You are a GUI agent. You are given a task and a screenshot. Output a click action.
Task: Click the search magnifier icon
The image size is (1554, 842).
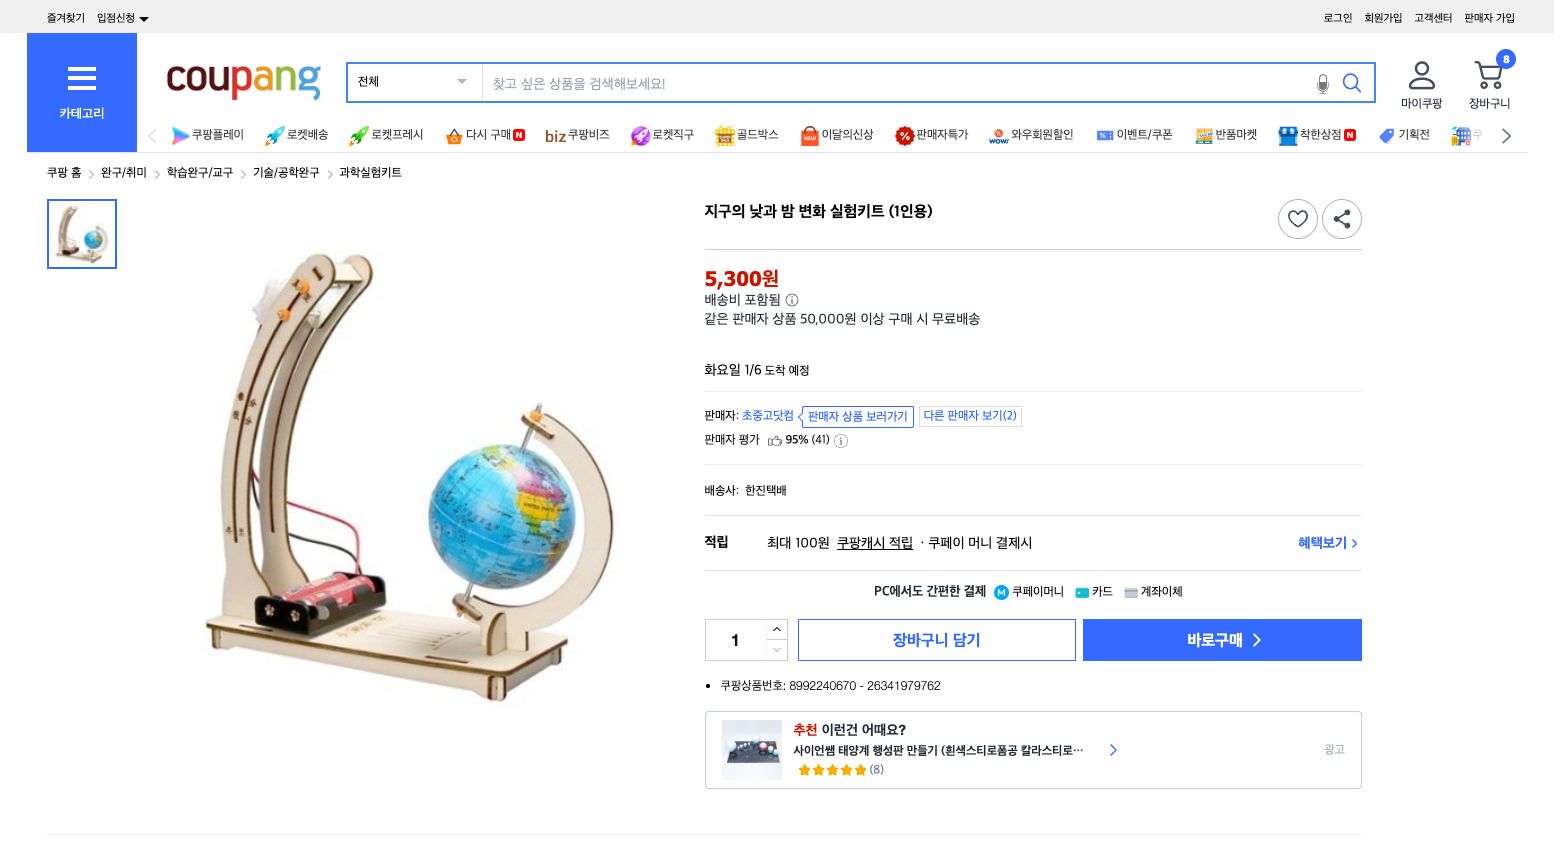[x=1352, y=83]
